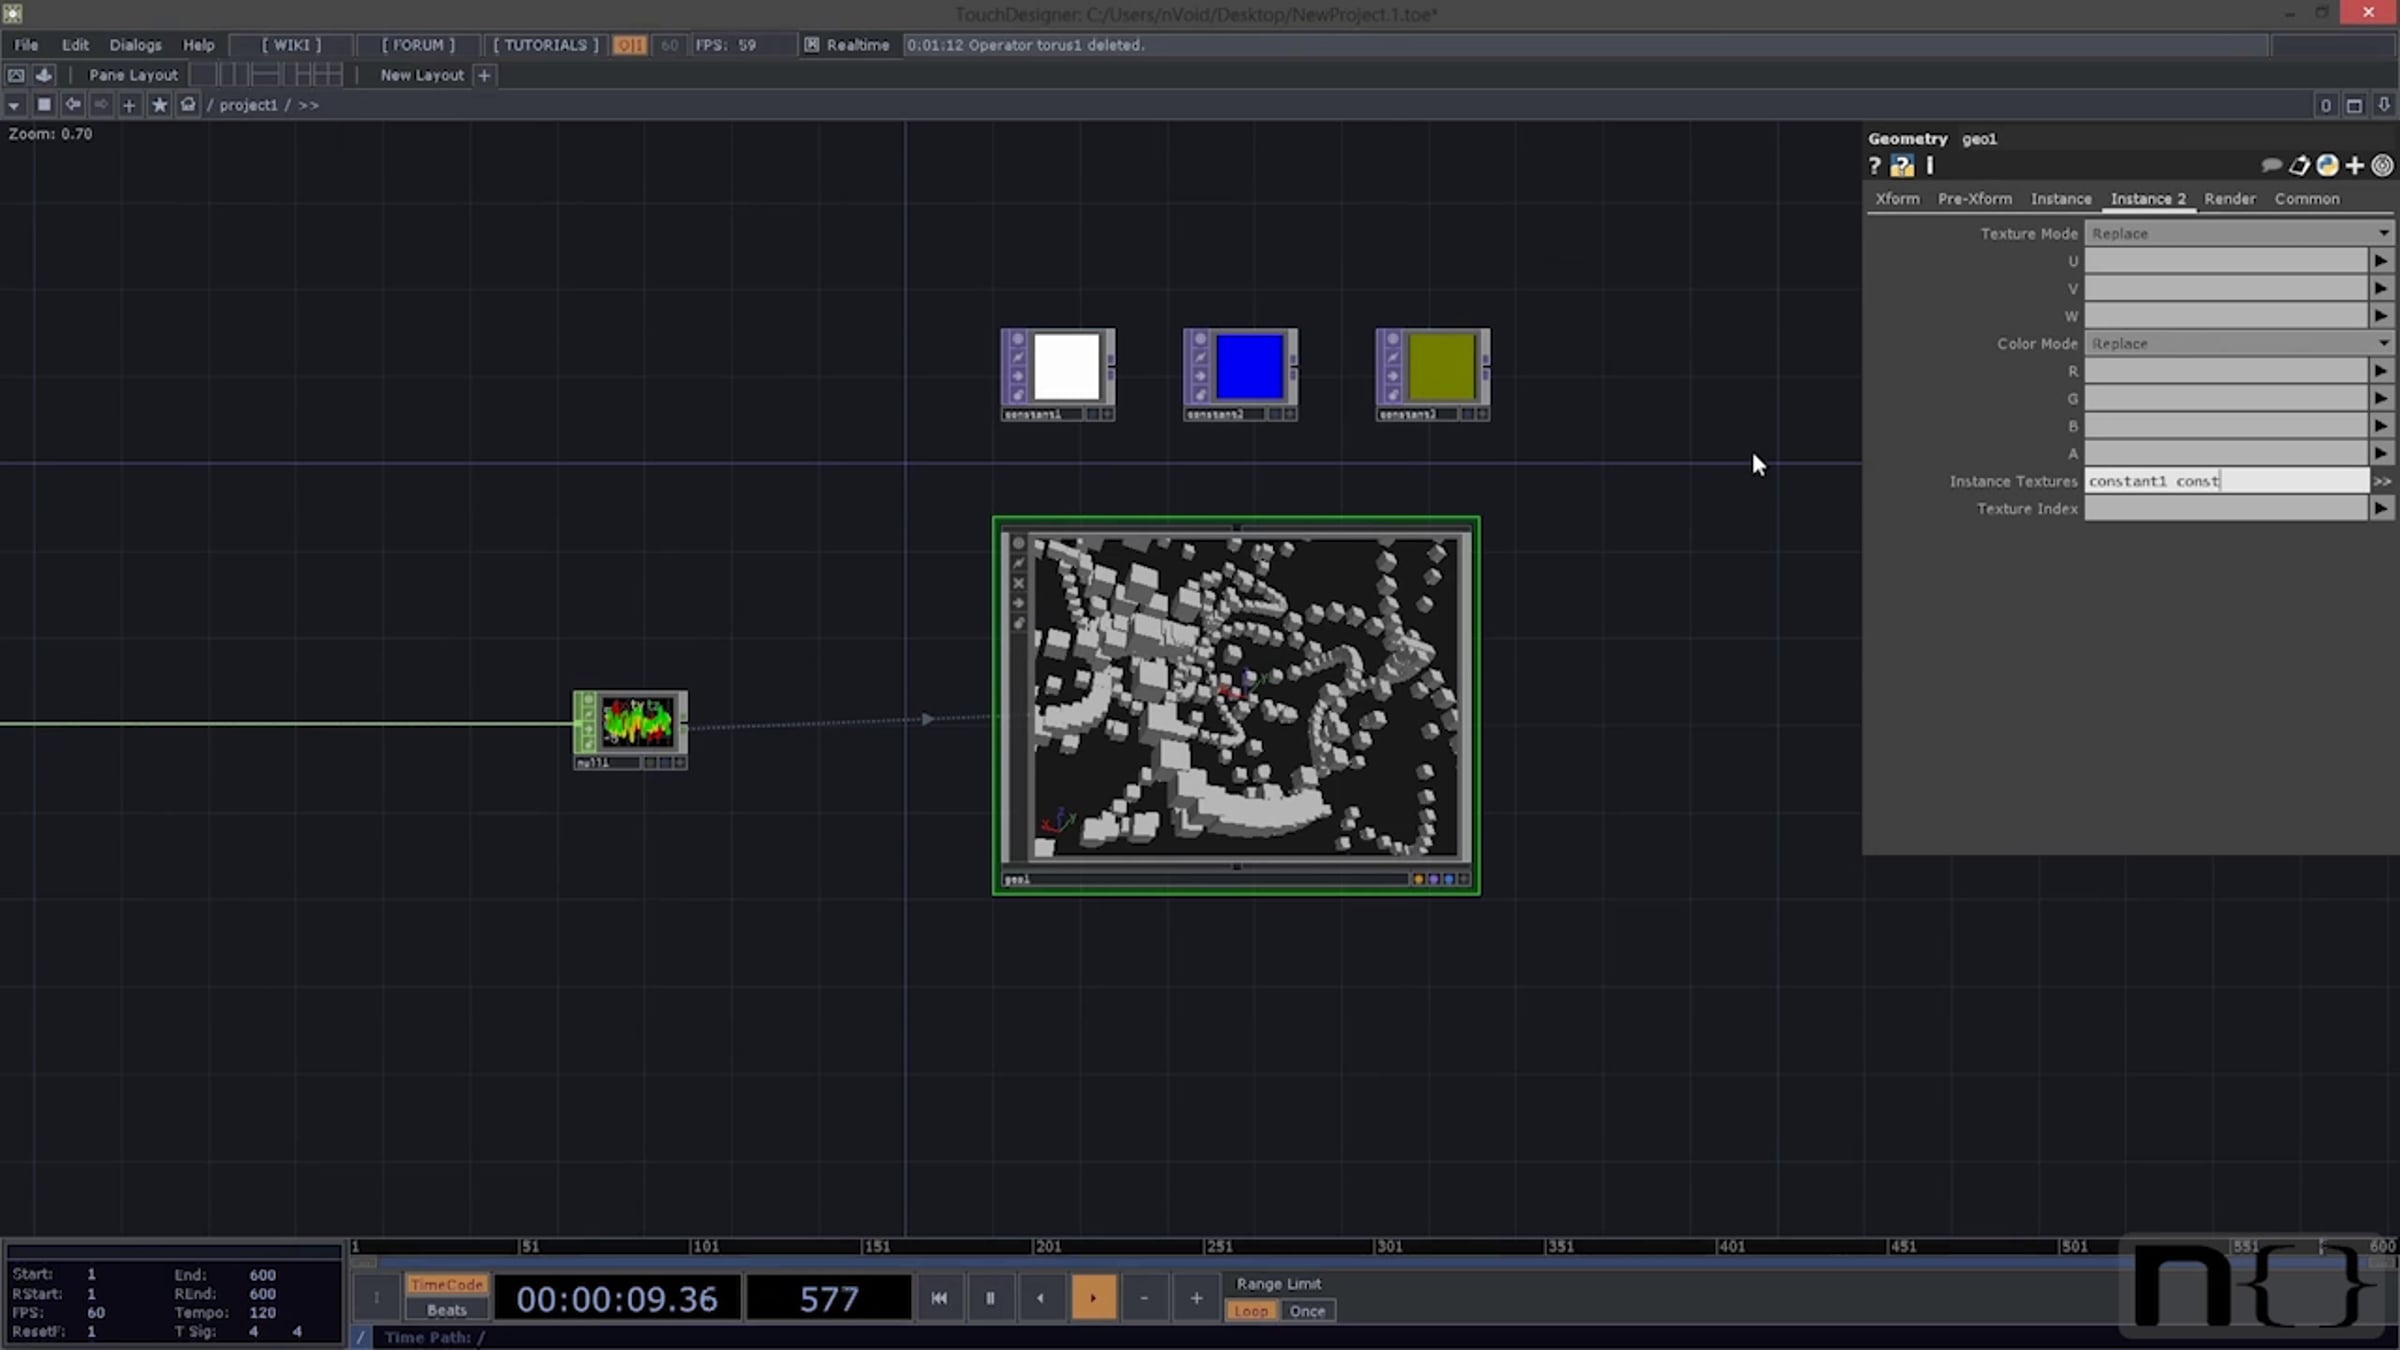Viewport: 2400px width, 1350px height.
Task: Click the home network icon in the path bar
Action: pos(187,104)
